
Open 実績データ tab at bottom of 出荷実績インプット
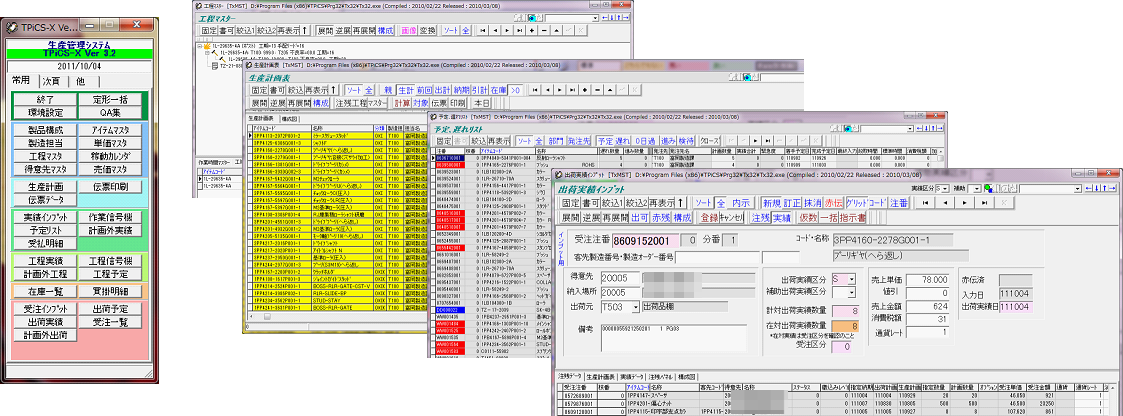pos(633,377)
